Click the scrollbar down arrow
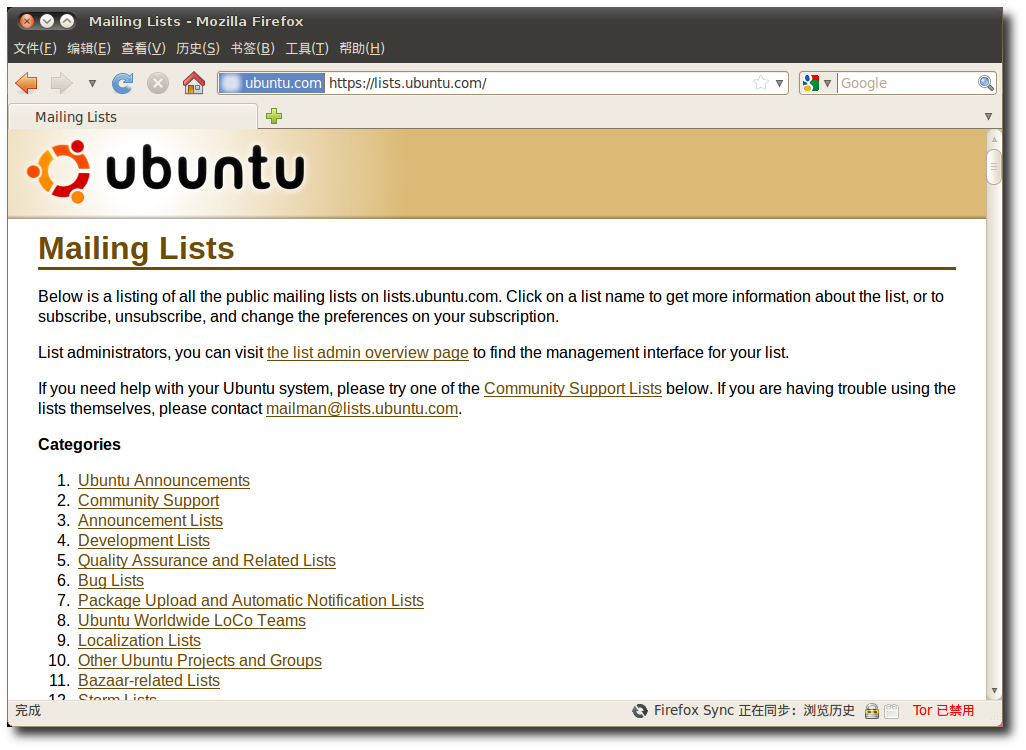 (994, 690)
